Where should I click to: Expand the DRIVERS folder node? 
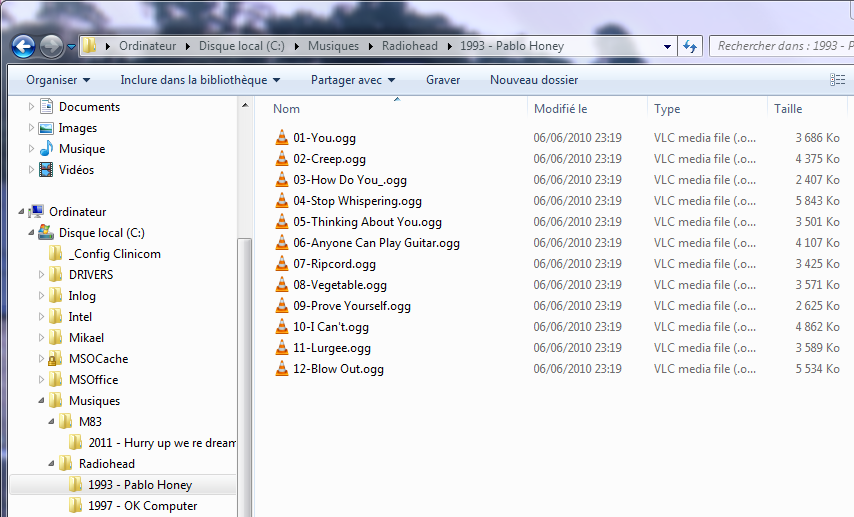click(41, 275)
